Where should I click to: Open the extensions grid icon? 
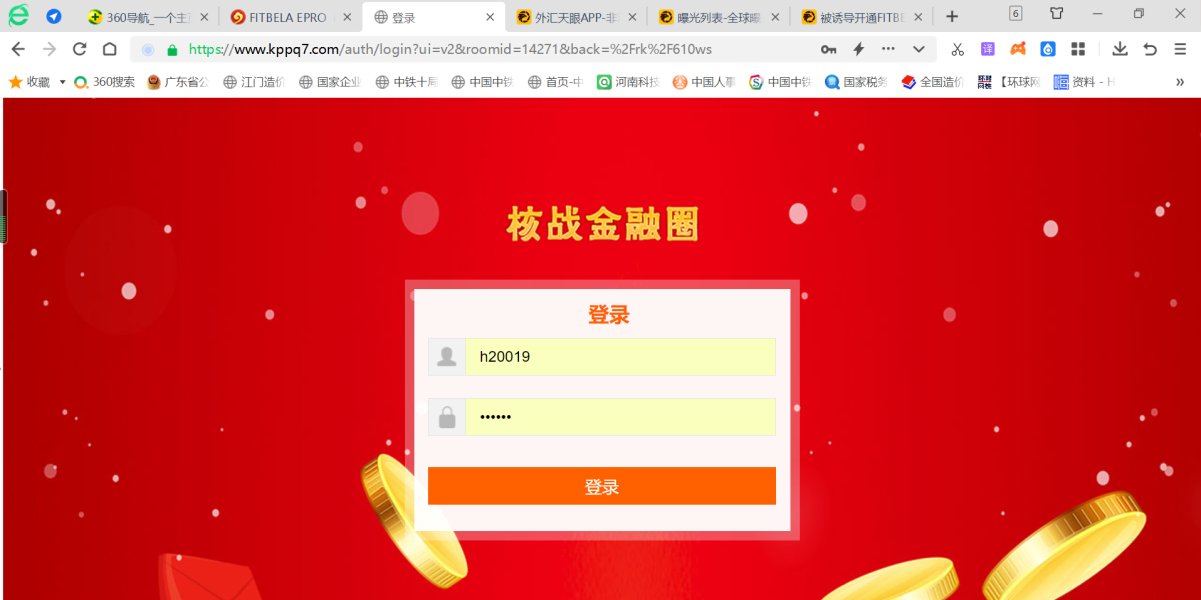click(x=1078, y=49)
